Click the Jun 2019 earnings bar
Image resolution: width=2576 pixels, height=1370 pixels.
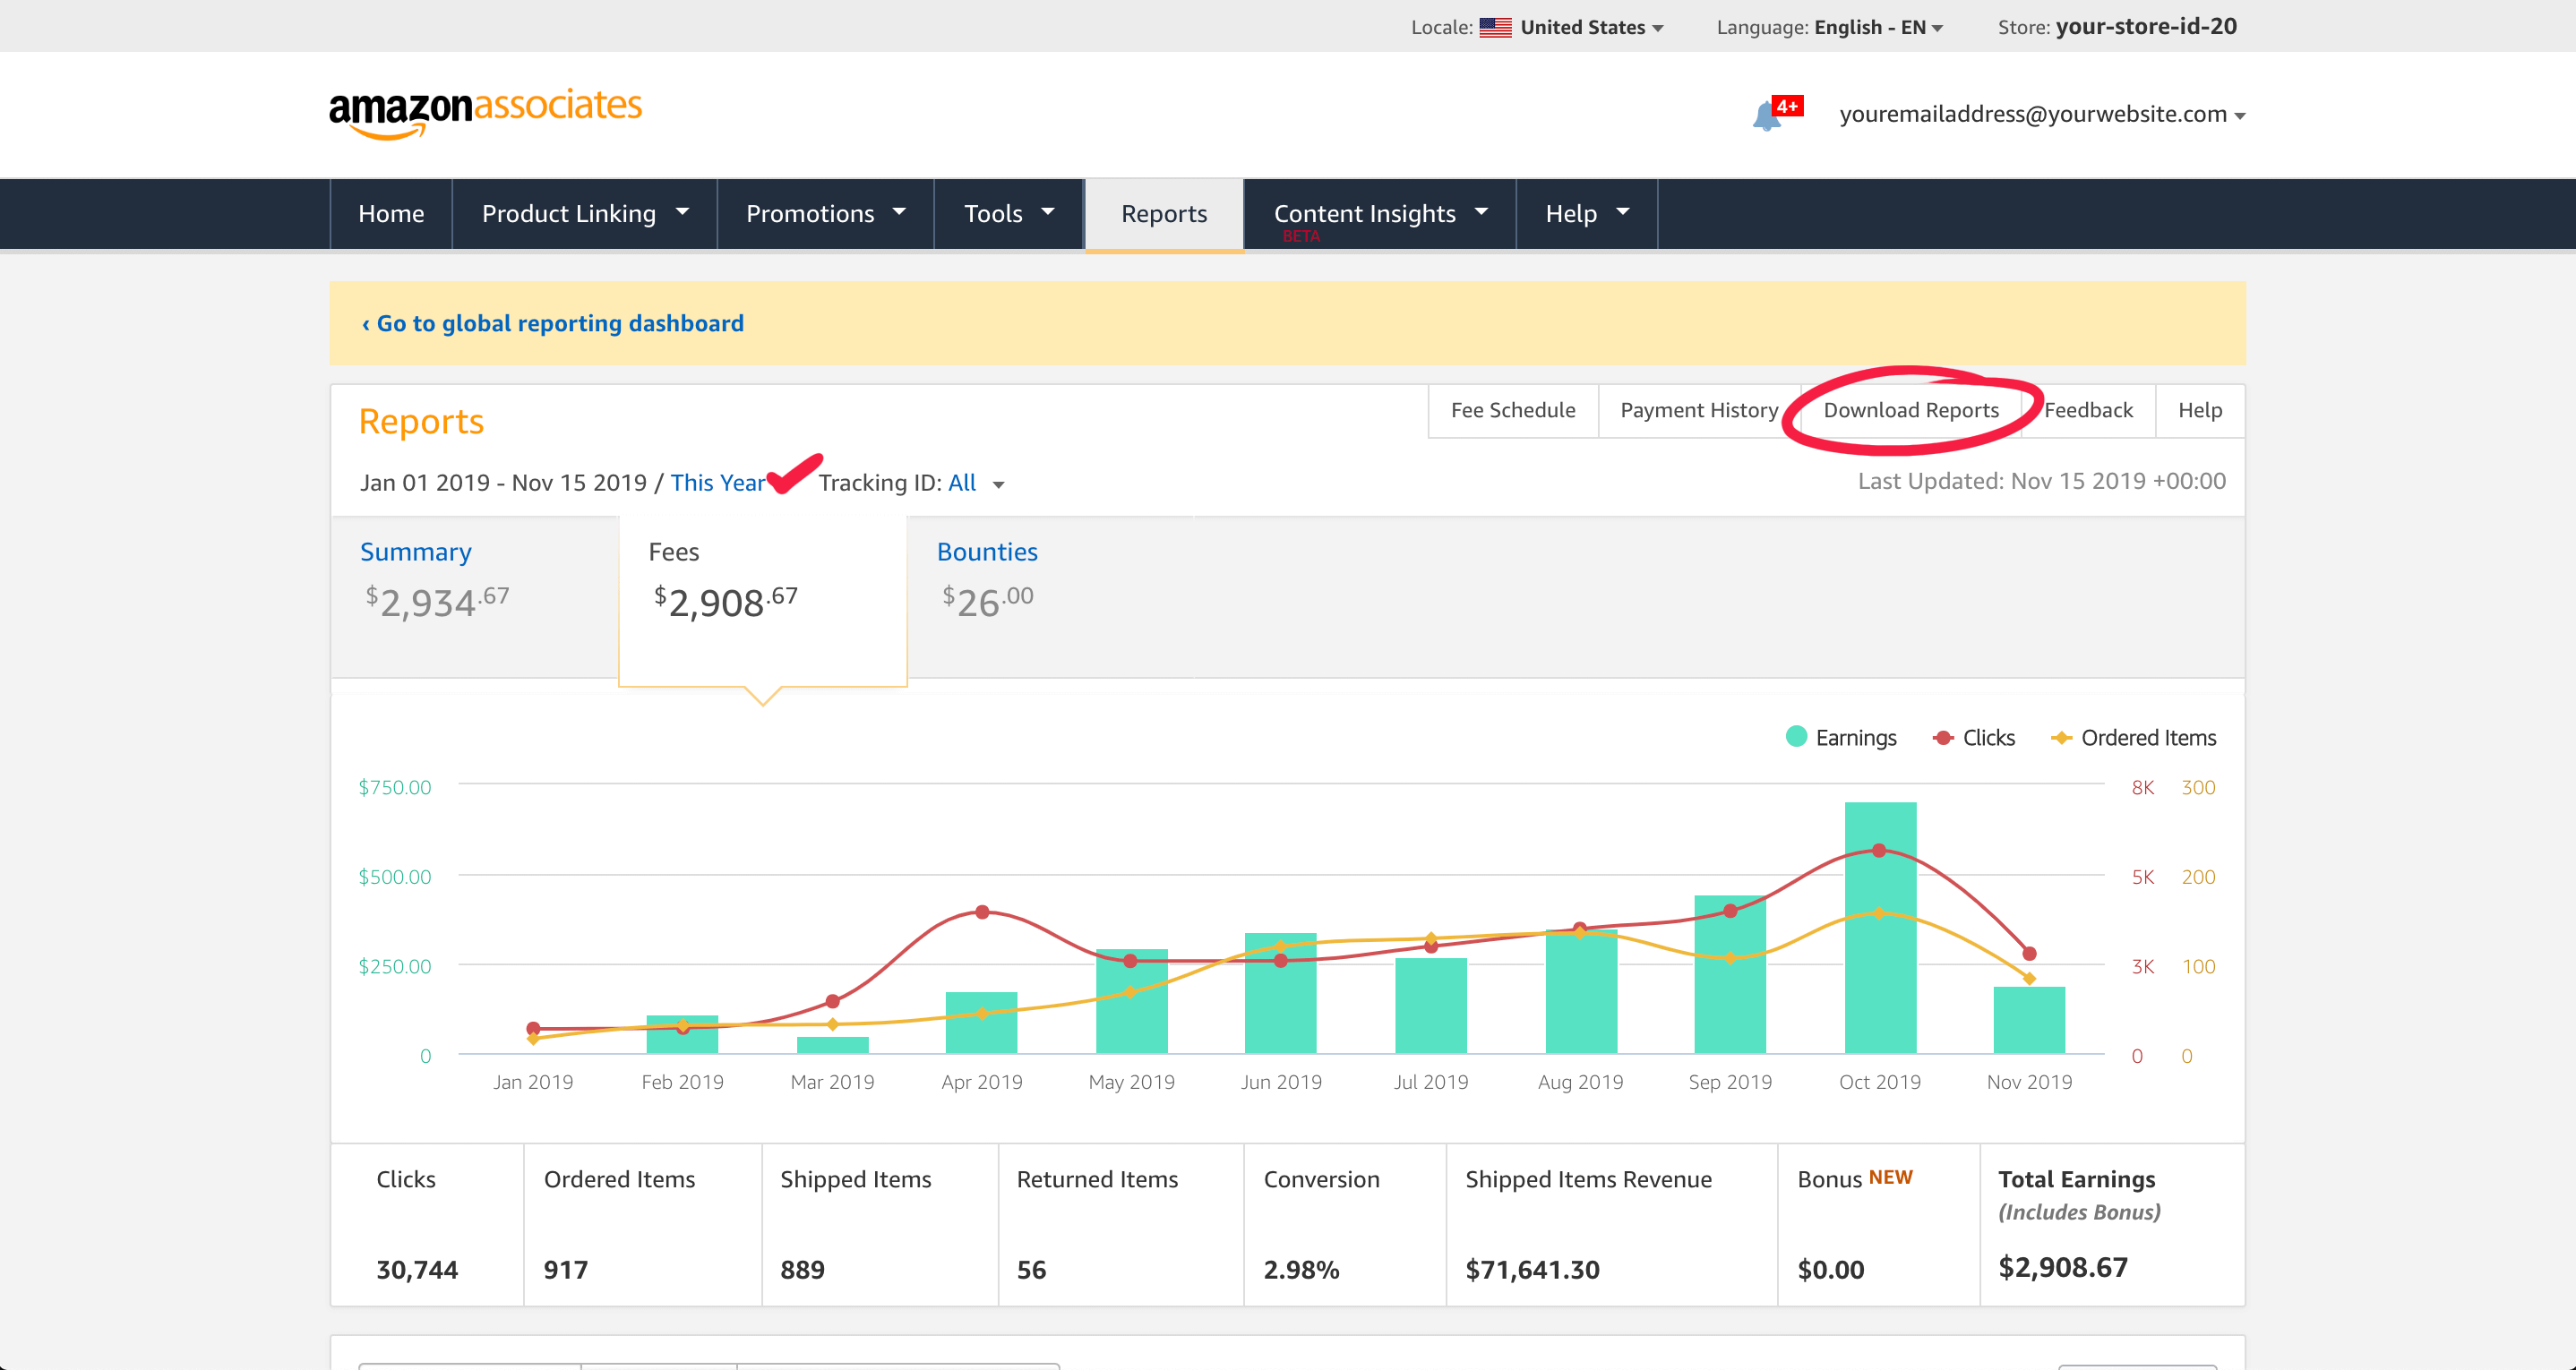pos(1280,993)
